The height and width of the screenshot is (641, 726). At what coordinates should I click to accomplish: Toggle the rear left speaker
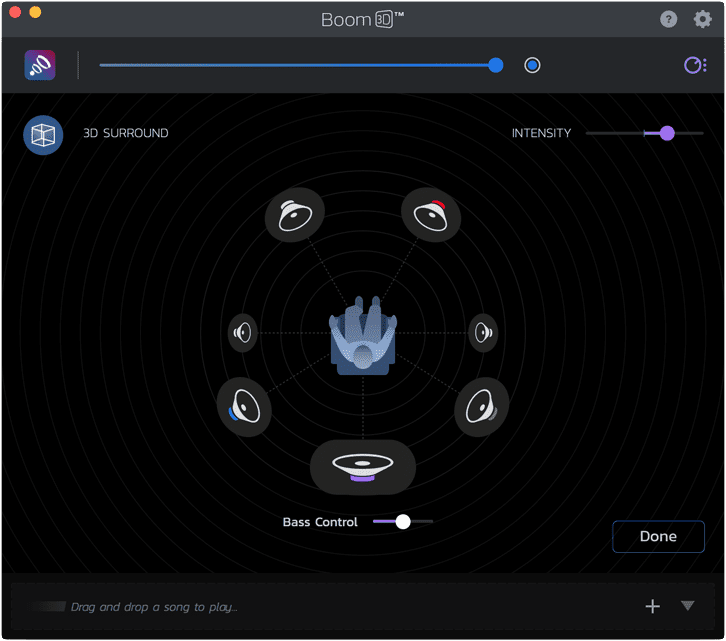click(244, 407)
